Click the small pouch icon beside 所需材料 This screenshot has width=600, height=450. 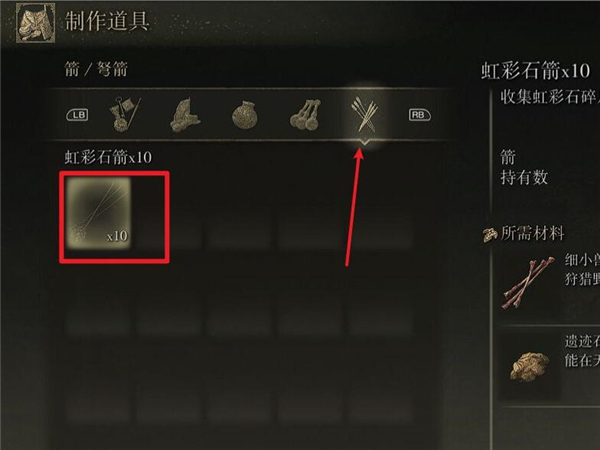489,235
